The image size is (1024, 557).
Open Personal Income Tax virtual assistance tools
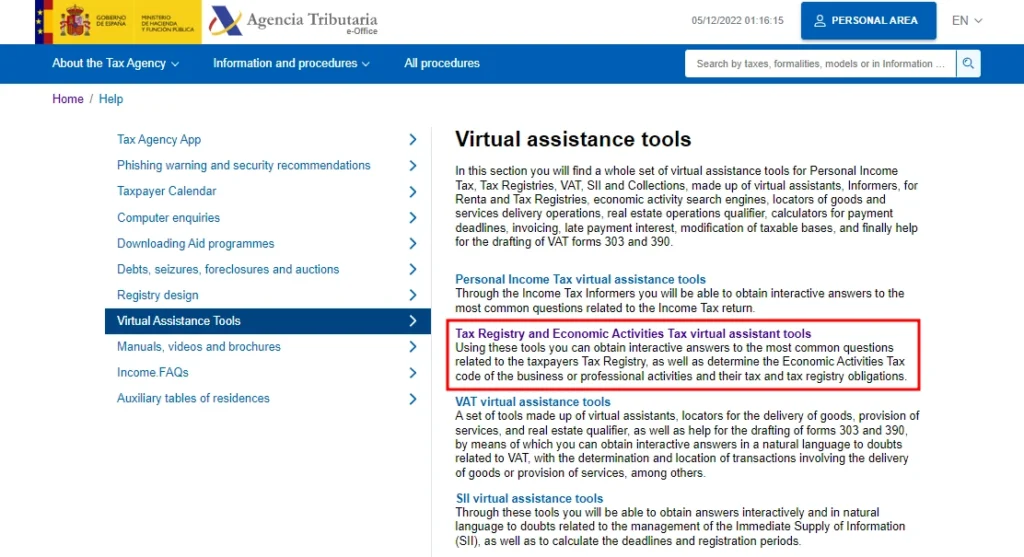580,279
